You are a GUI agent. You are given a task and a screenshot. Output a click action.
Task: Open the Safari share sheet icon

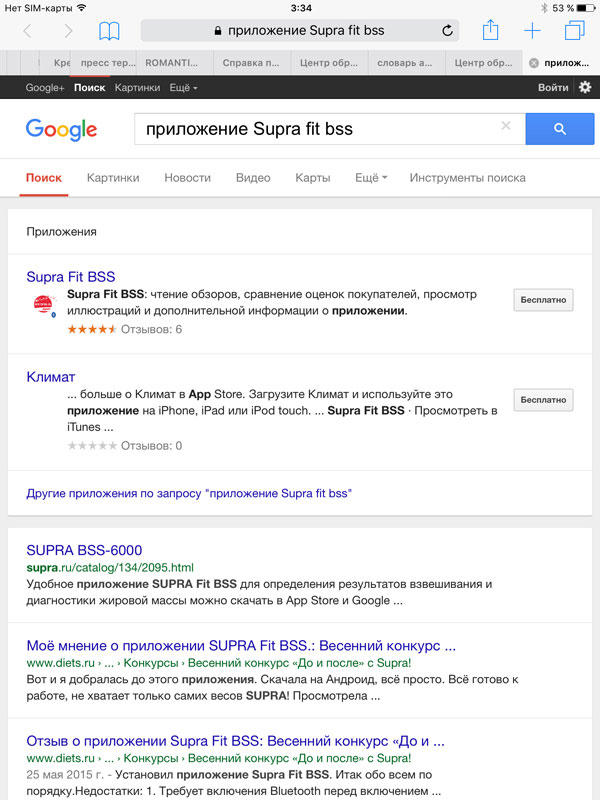pyautogui.click(x=490, y=30)
